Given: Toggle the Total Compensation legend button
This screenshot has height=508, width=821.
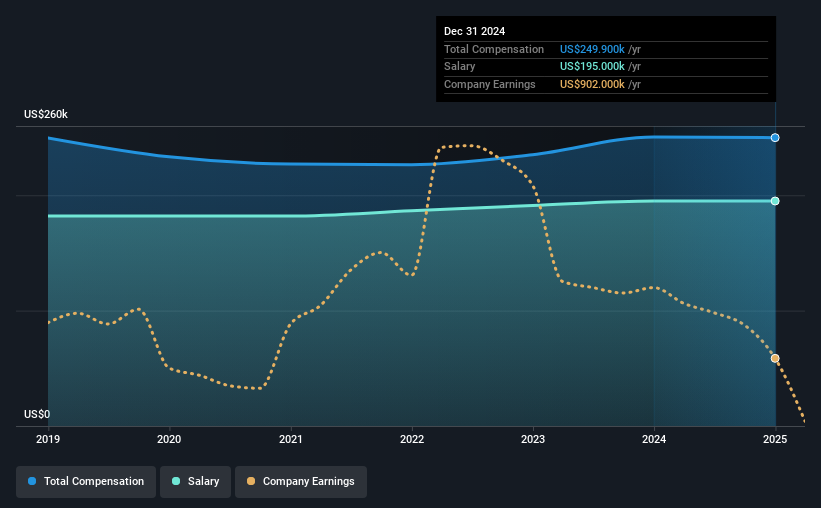Looking at the screenshot, I should pyautogui.click(x=86, y=481).
